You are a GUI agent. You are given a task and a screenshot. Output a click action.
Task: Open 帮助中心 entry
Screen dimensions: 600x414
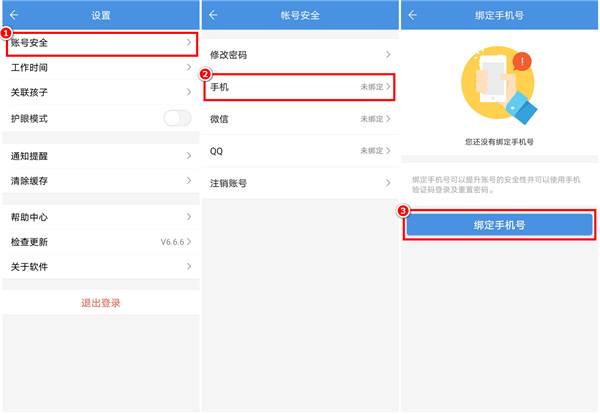click(x=100, y=217)
